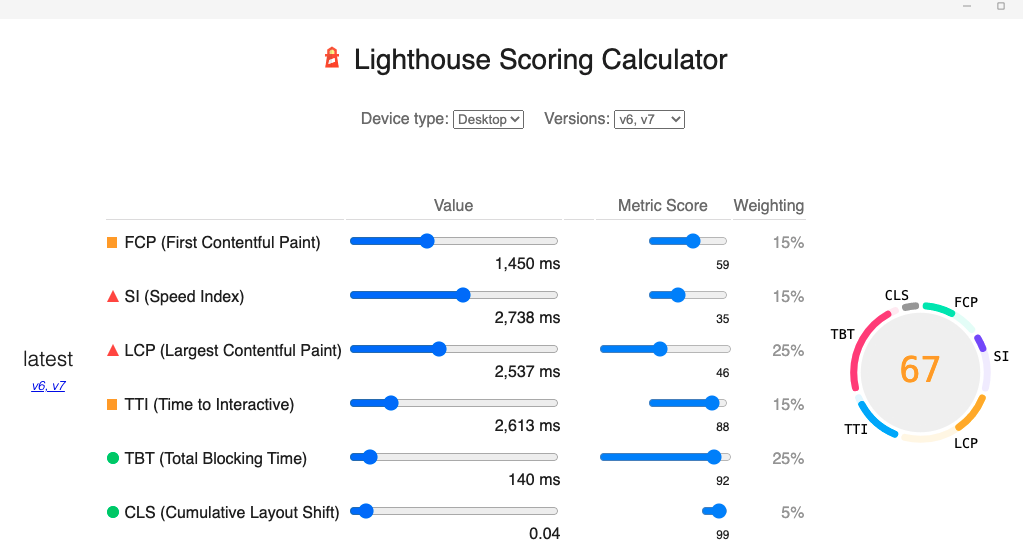
Task: Click the red triangle LCP status icon
Action: 112,350
